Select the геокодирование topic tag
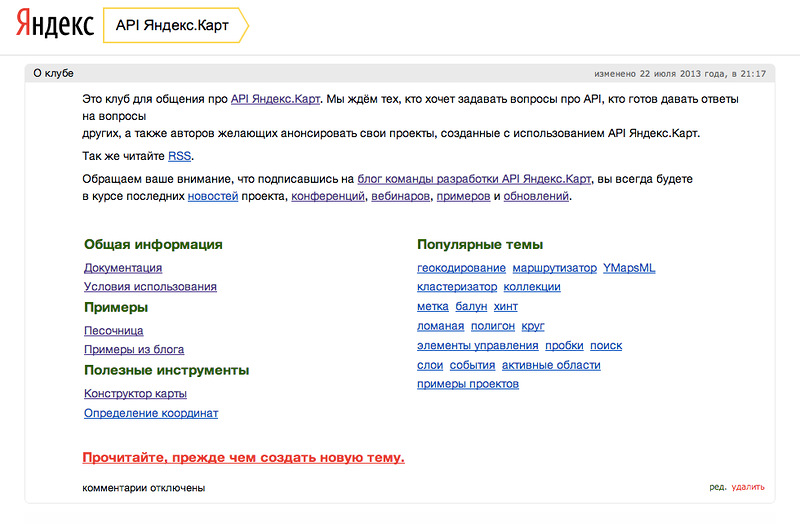The width and height of the screenshot is (800, 524). point(461,268)
